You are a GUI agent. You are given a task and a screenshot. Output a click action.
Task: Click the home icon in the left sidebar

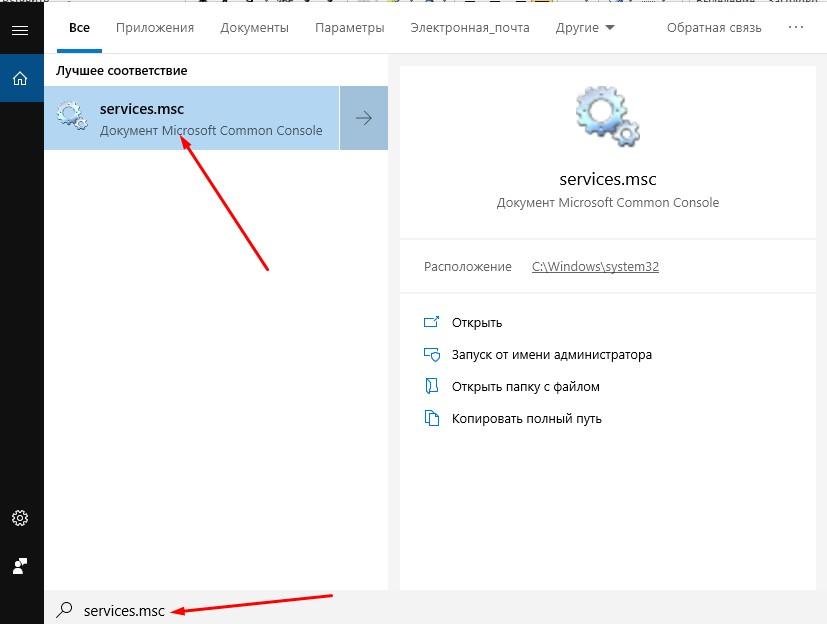click(20, 78)
